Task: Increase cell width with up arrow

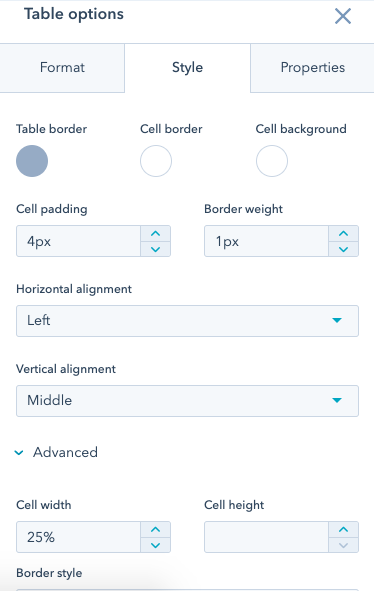Action: point(155,530)
